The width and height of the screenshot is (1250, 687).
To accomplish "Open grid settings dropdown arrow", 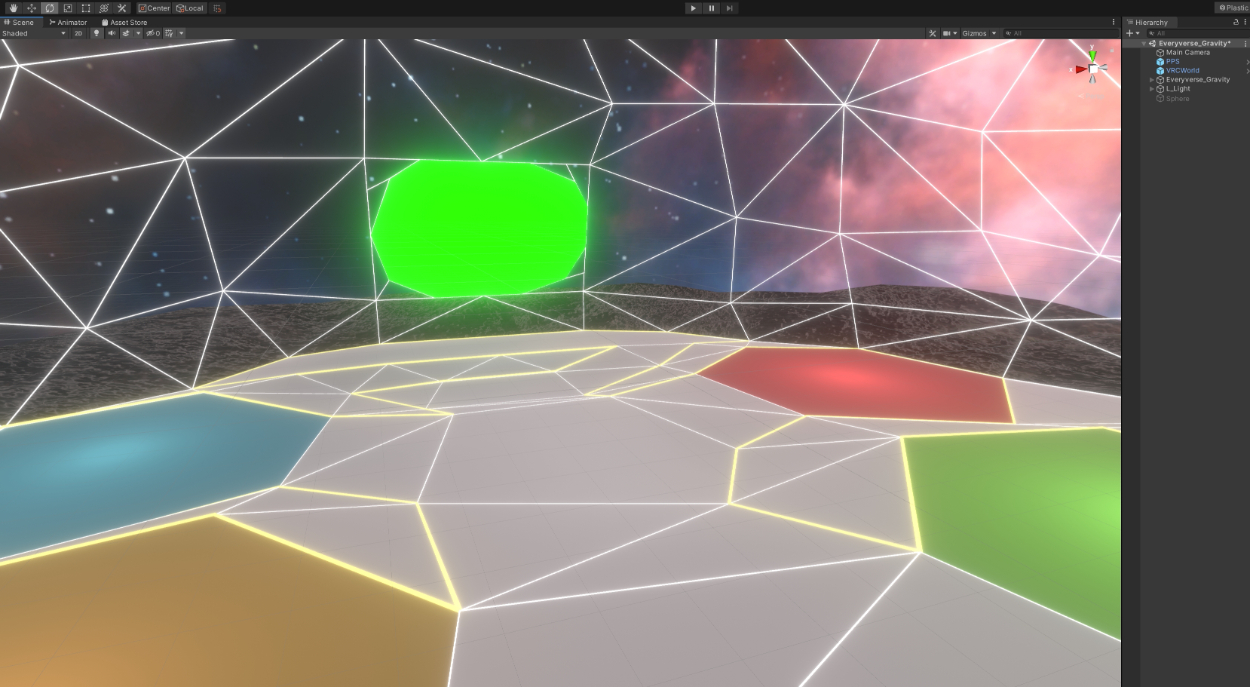I will pos(180,33).
